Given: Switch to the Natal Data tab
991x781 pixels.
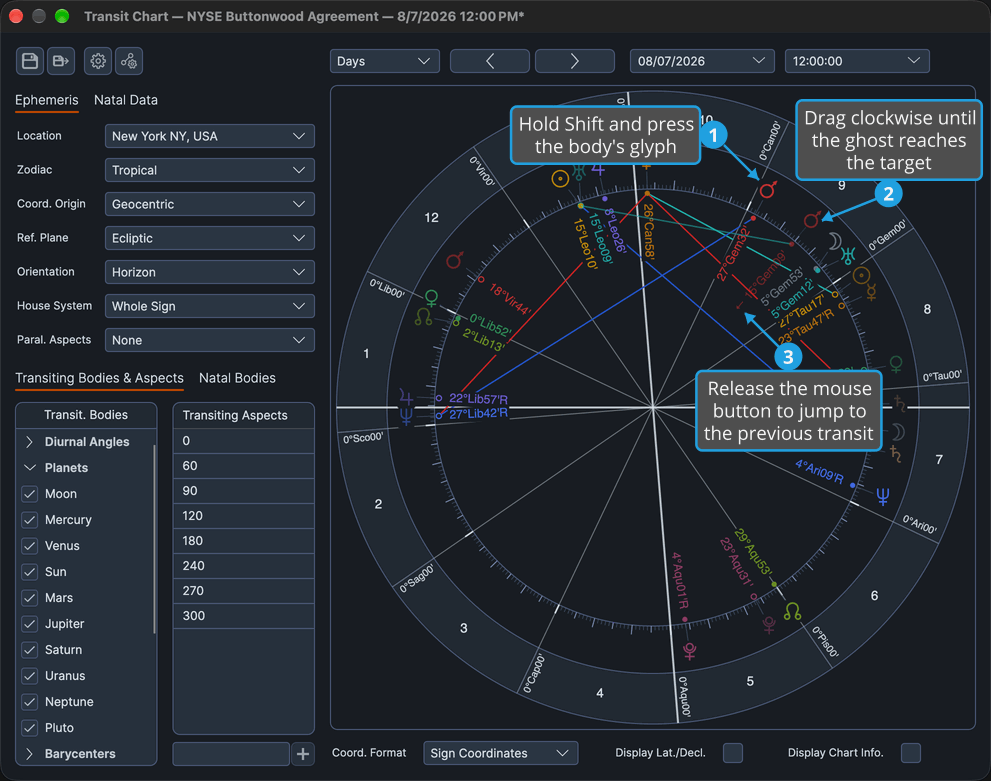Looking at the screenshot, I should pos(126,100).
